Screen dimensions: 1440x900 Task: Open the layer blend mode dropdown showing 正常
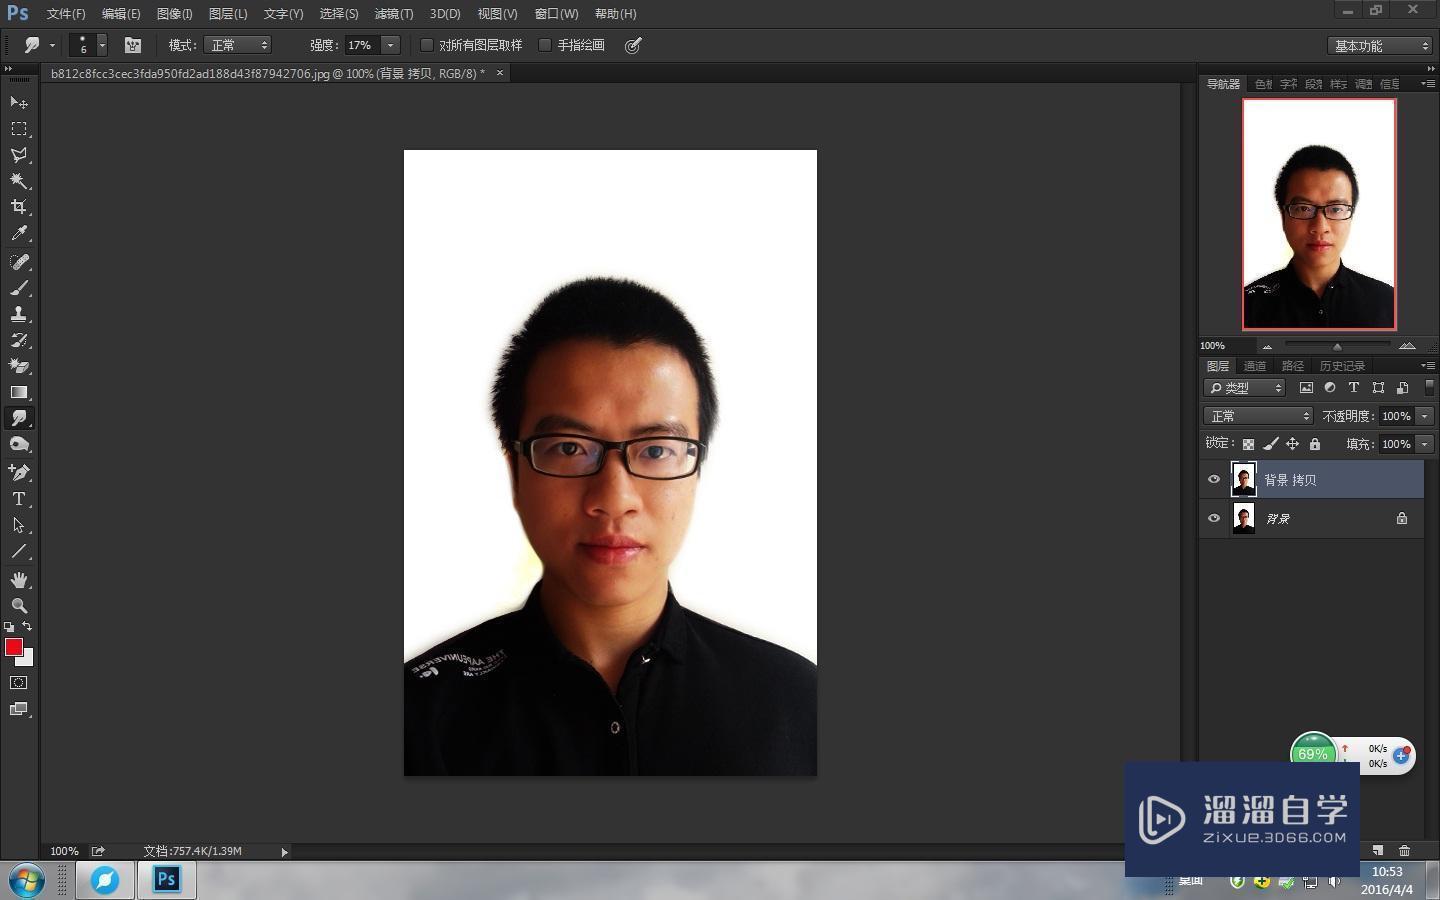(1257, 415)
